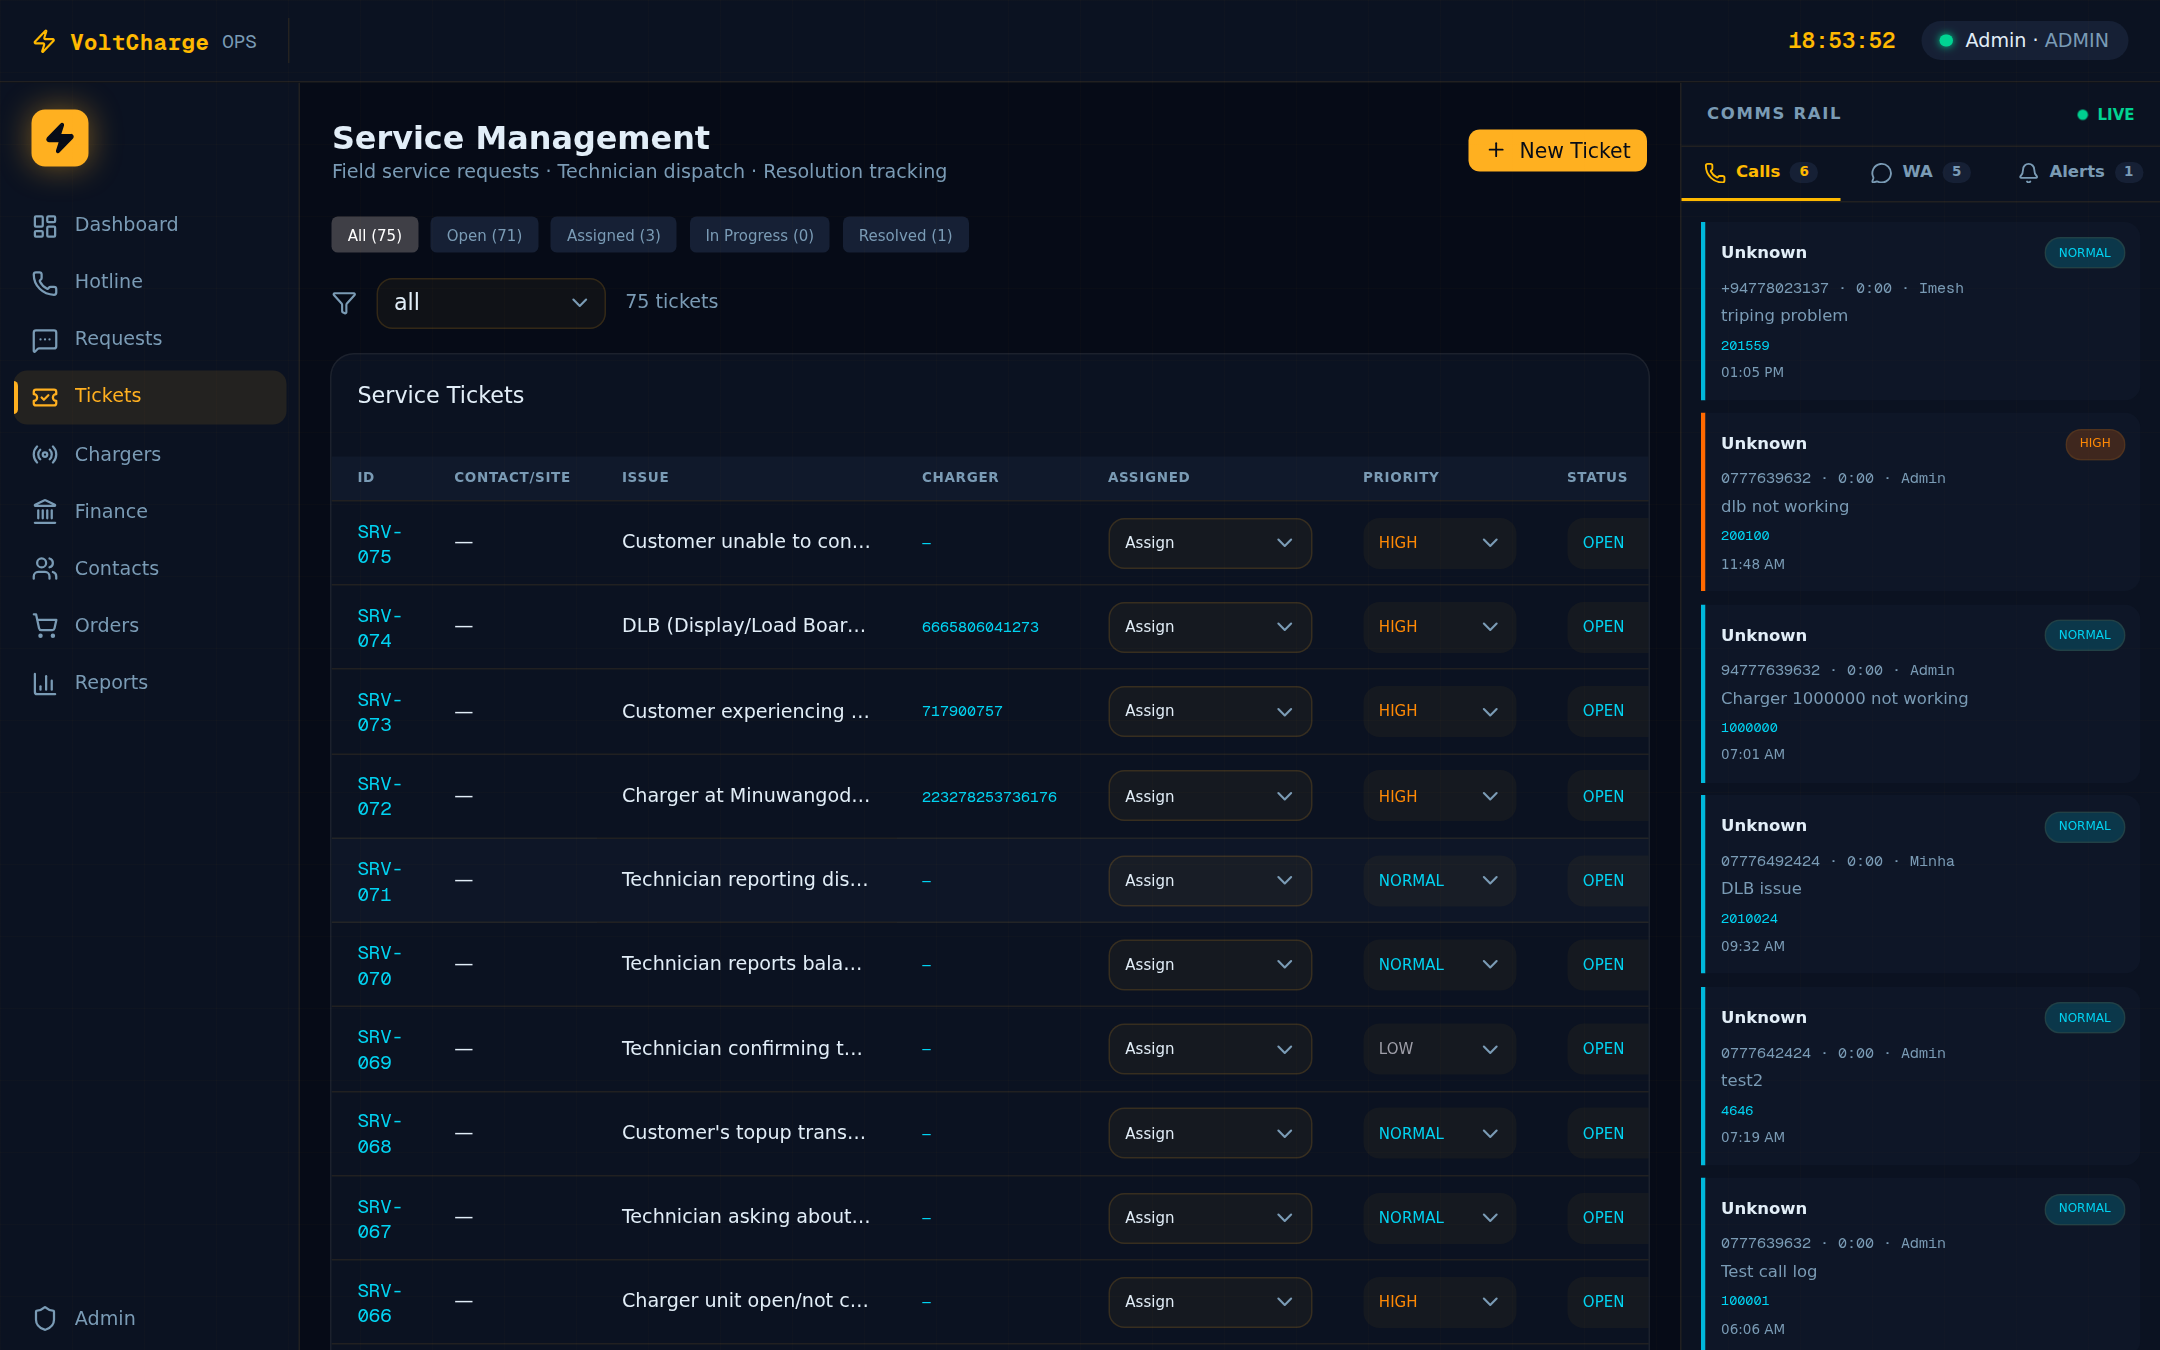The image size is (2160, 1350).
Task: Click the funnel filter icon
Action: pos(344,303)
